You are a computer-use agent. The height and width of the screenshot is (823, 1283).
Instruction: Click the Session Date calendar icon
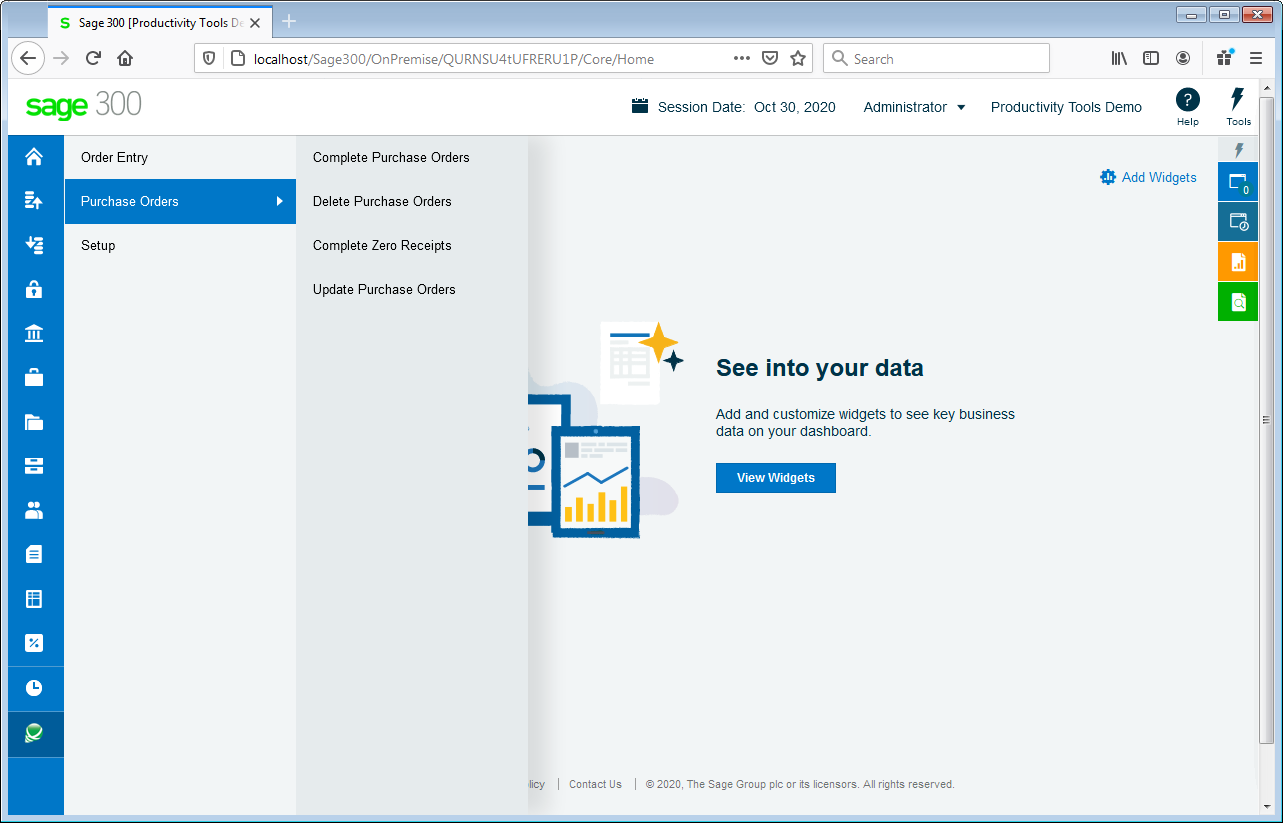click(640, 106)
